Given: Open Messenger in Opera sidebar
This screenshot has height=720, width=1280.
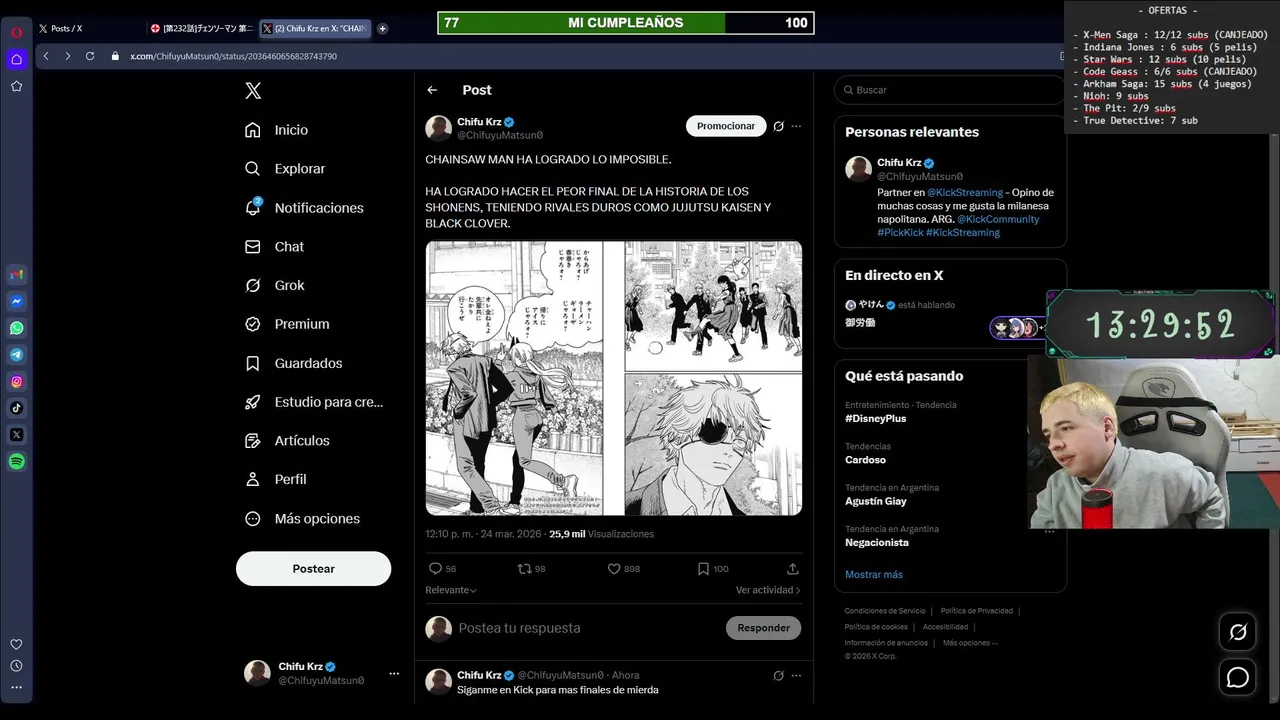Looking at the screenshot, I should click(17, 301).
